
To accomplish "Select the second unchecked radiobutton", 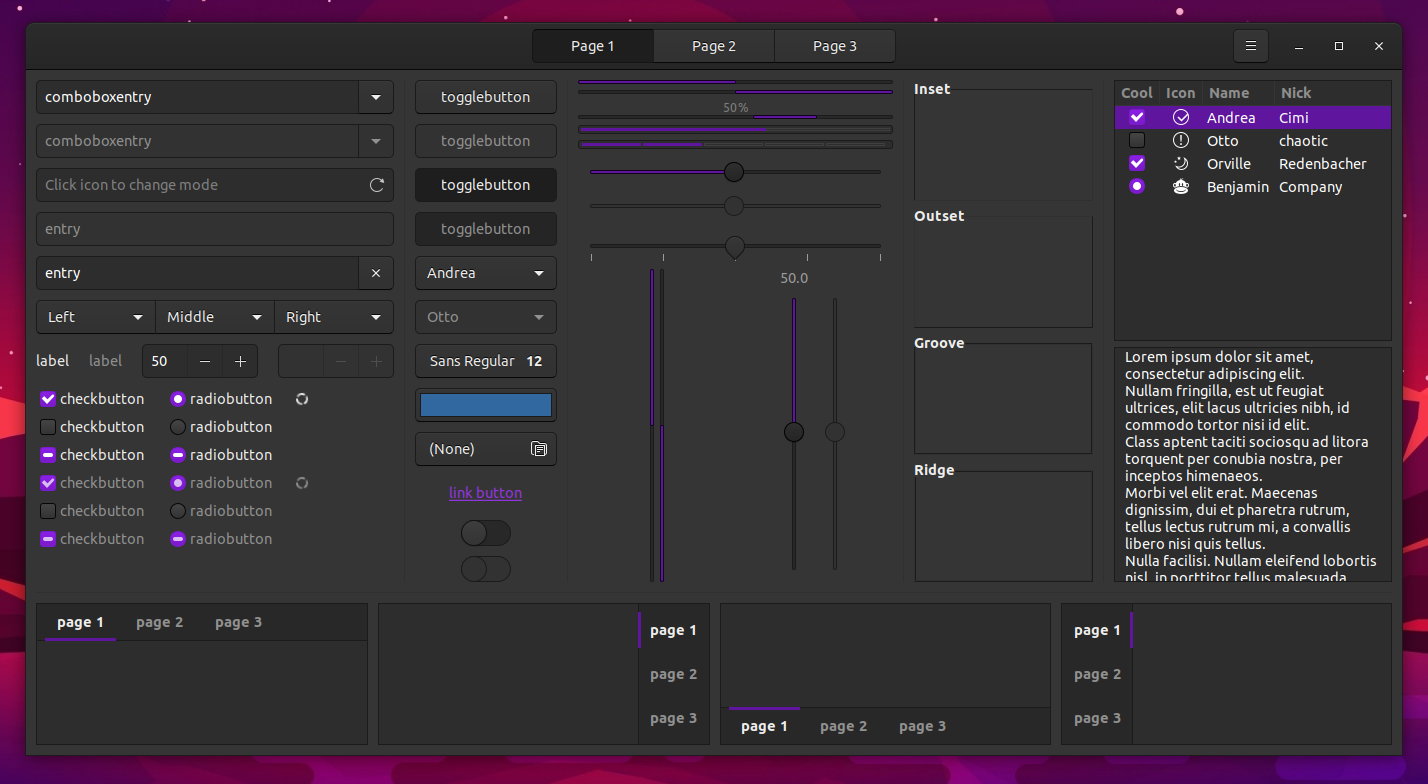I will (x=178, y=511).
